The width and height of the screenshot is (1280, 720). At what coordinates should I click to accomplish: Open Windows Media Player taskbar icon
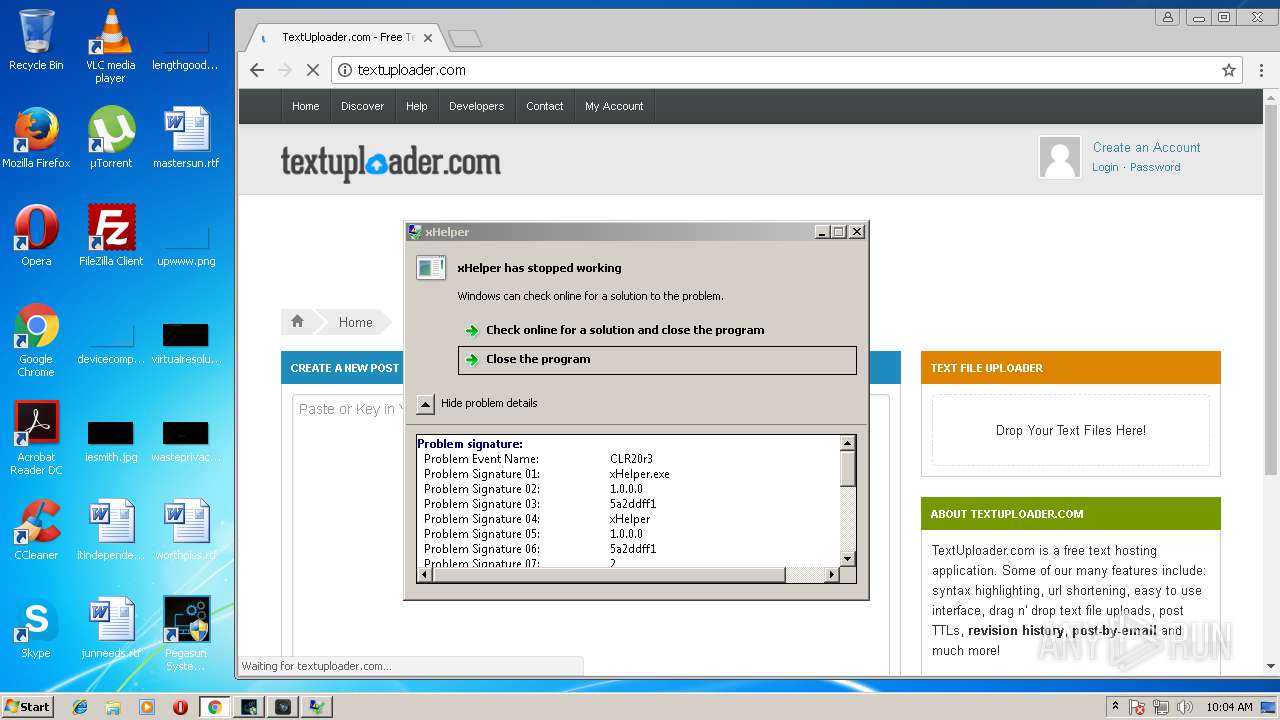tap(147, 707)
